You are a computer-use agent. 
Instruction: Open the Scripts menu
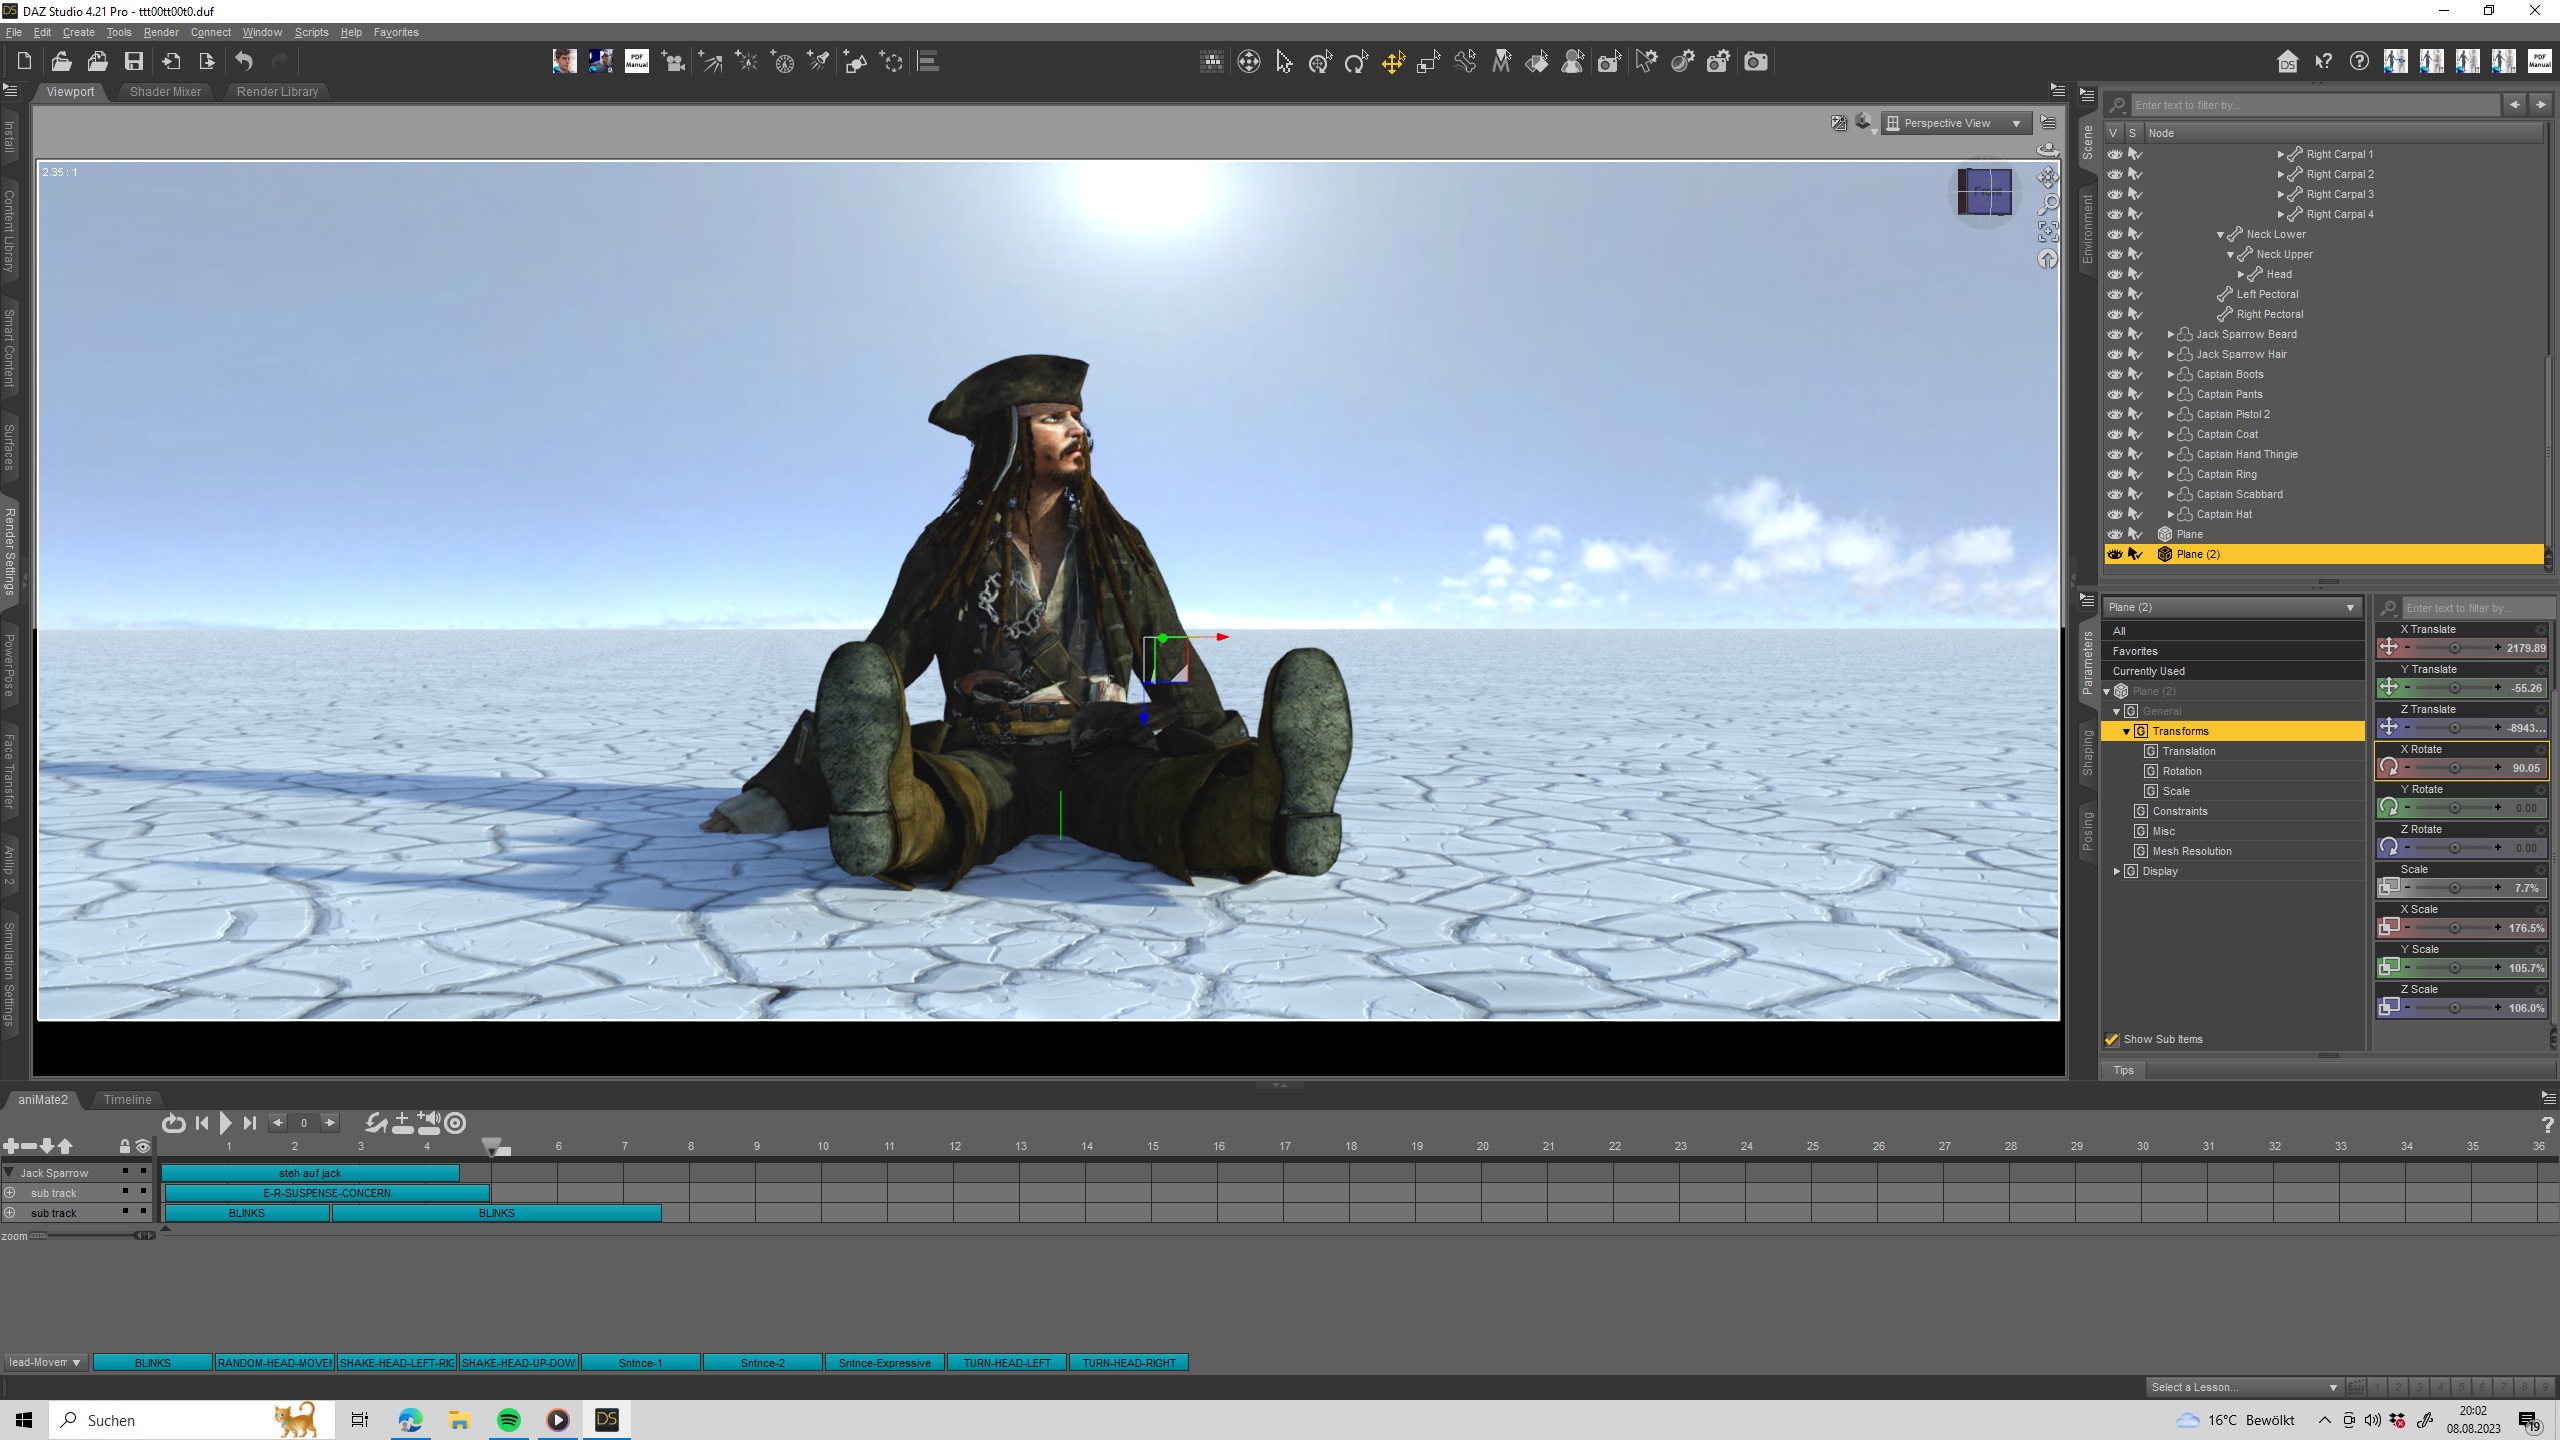point(311,32)
